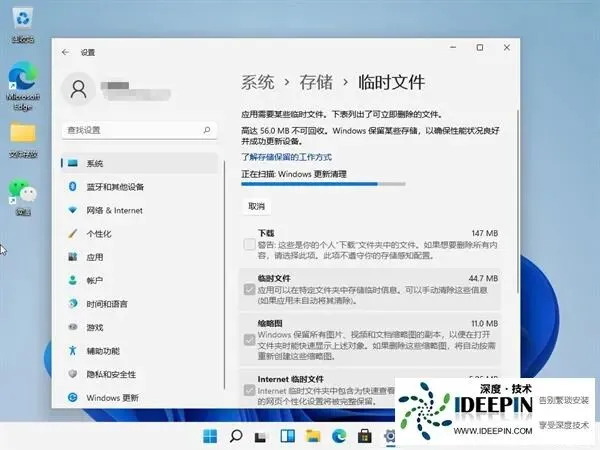600x450 pixels.
Task: Open 时间和语言 settings
Action: pos(140,303)
